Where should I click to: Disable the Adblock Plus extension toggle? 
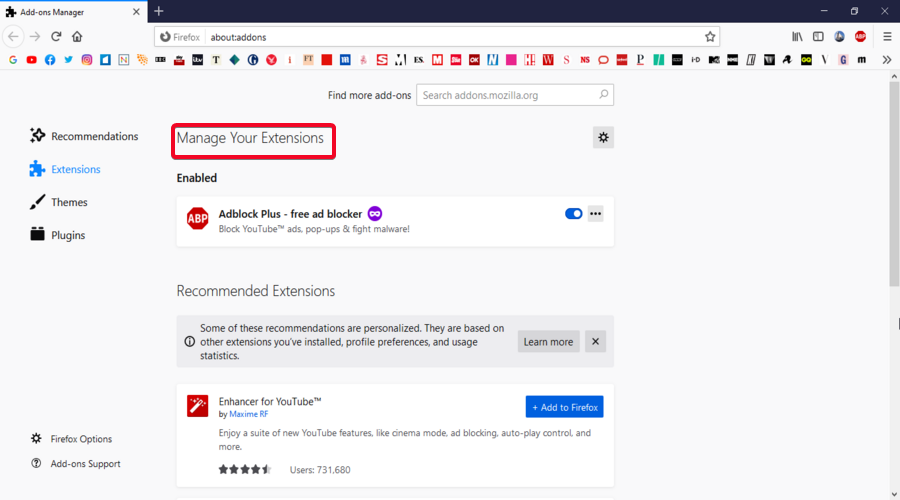(573, 213)
